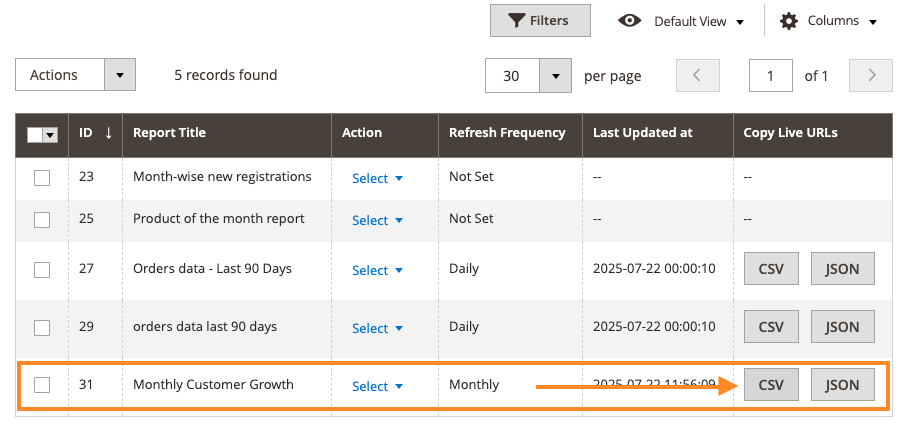Click the 'Month-wise new registrations' title
Viewport: 903px width, 430px height.
click(x=222, y=177)
